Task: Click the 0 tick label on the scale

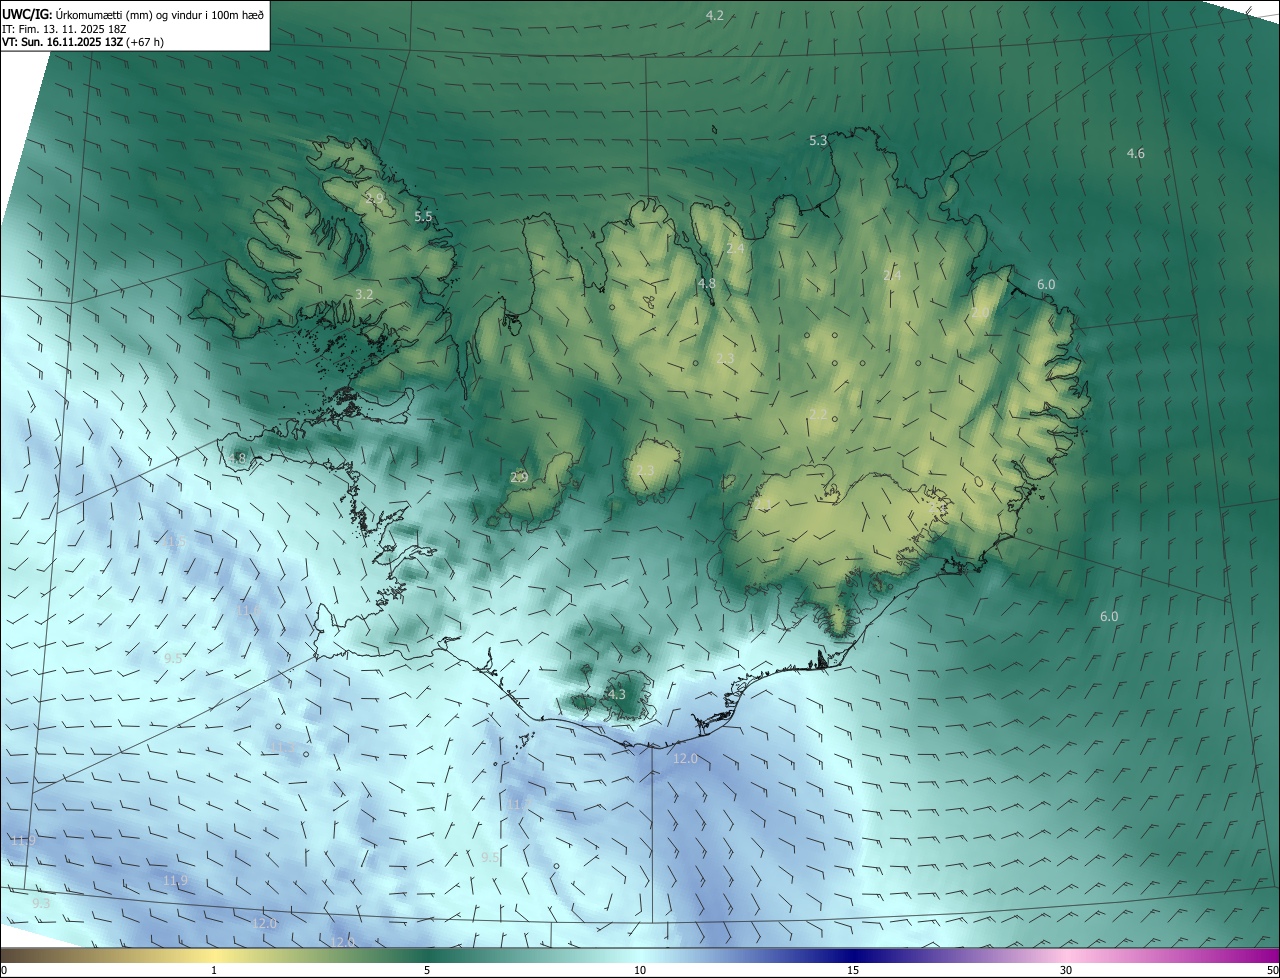Action: click(4, 970)
